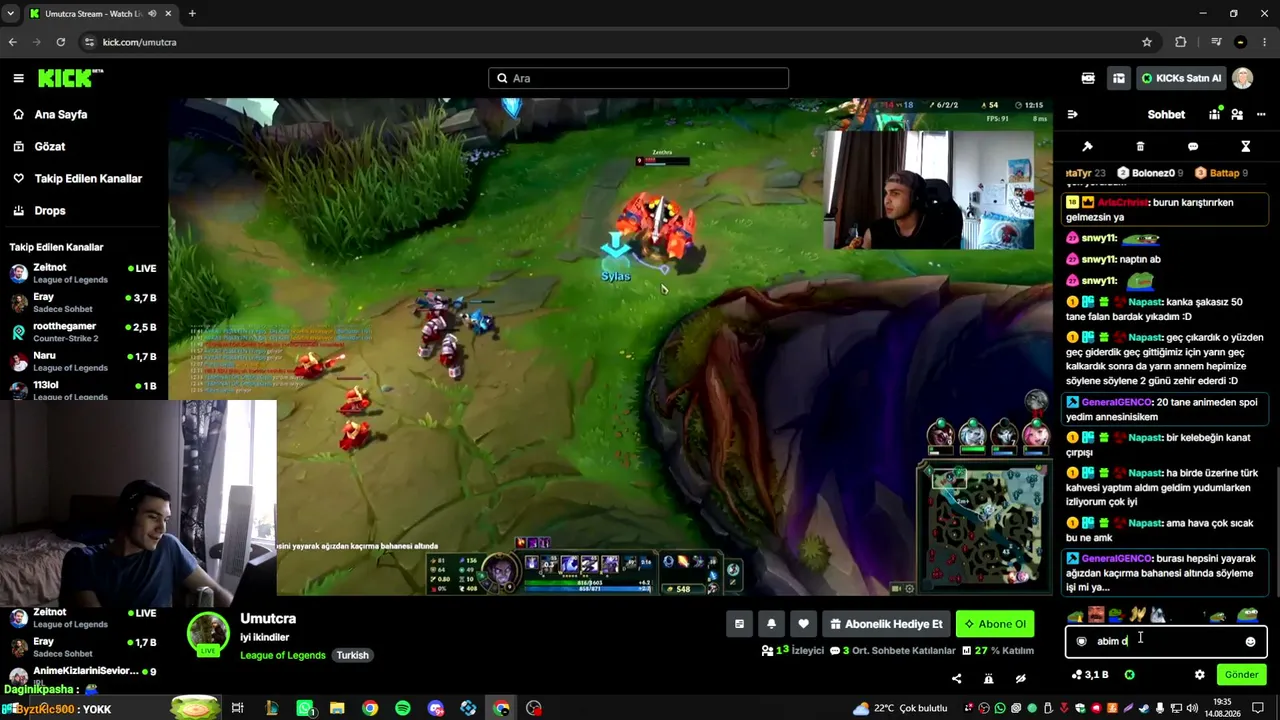
Task: Open rootthegamer's channel from followed list
Action: pos(84,332)
